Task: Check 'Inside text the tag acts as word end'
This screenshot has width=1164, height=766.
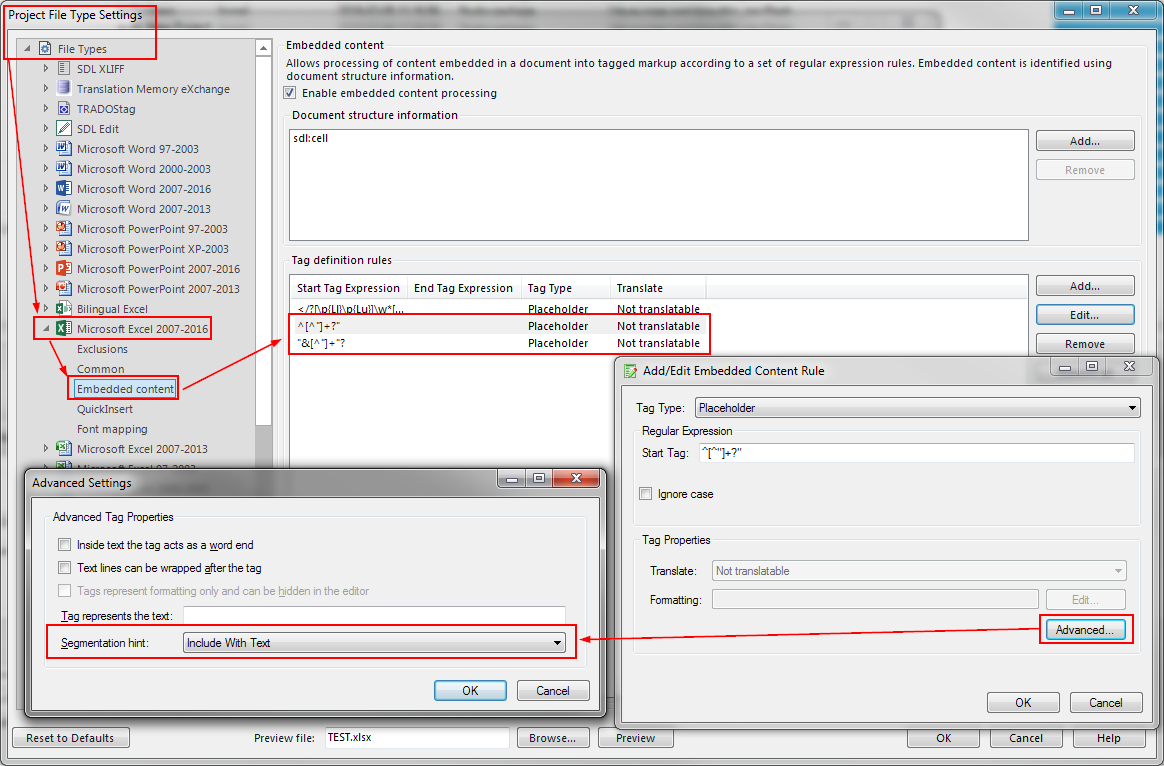Action: tap(65, 545)
